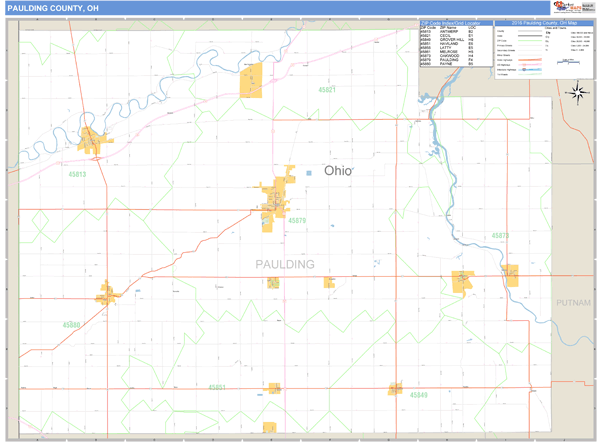Click the 45821 ZIP code label
Image resolution: width=600 pixels, height=442 pixels.
point(327,90)
